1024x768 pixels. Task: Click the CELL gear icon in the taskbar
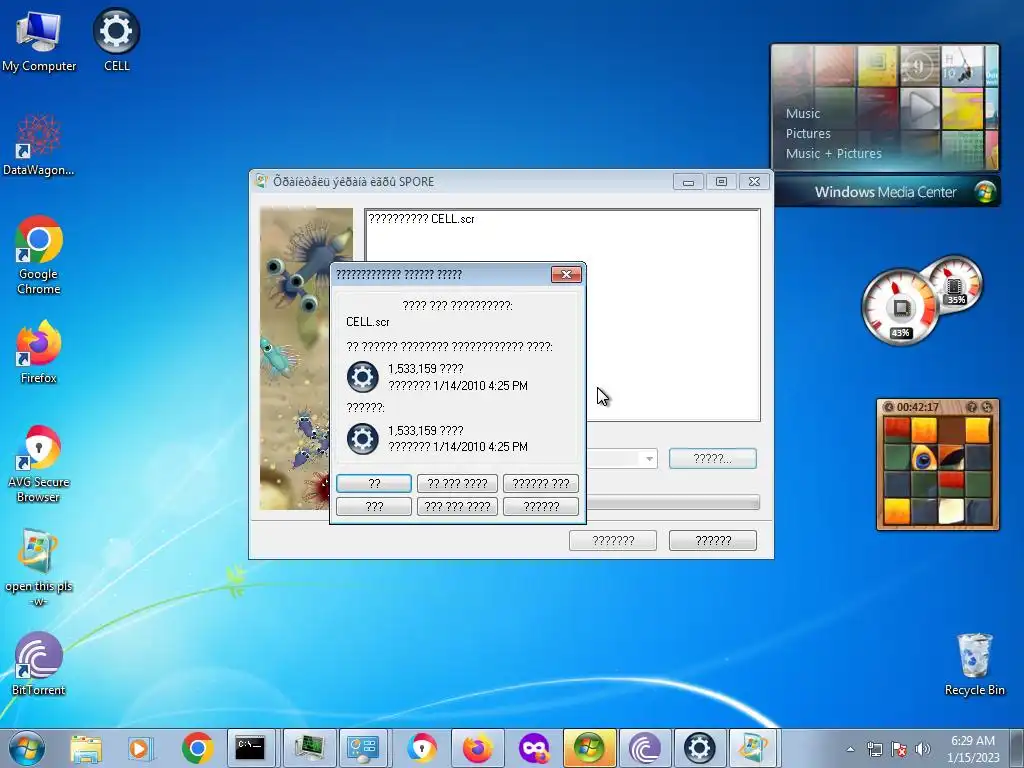pyautogui.click(x=699, y=748)
